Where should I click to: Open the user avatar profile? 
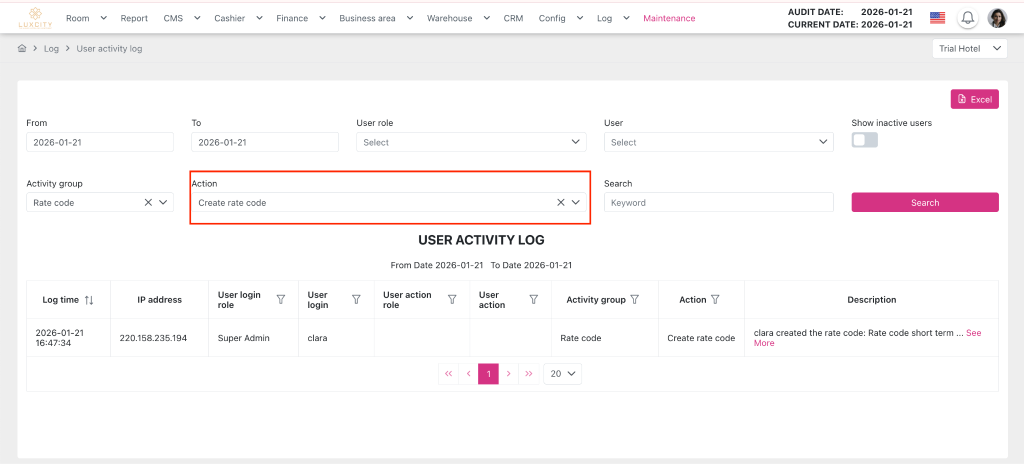pos(997,18)
